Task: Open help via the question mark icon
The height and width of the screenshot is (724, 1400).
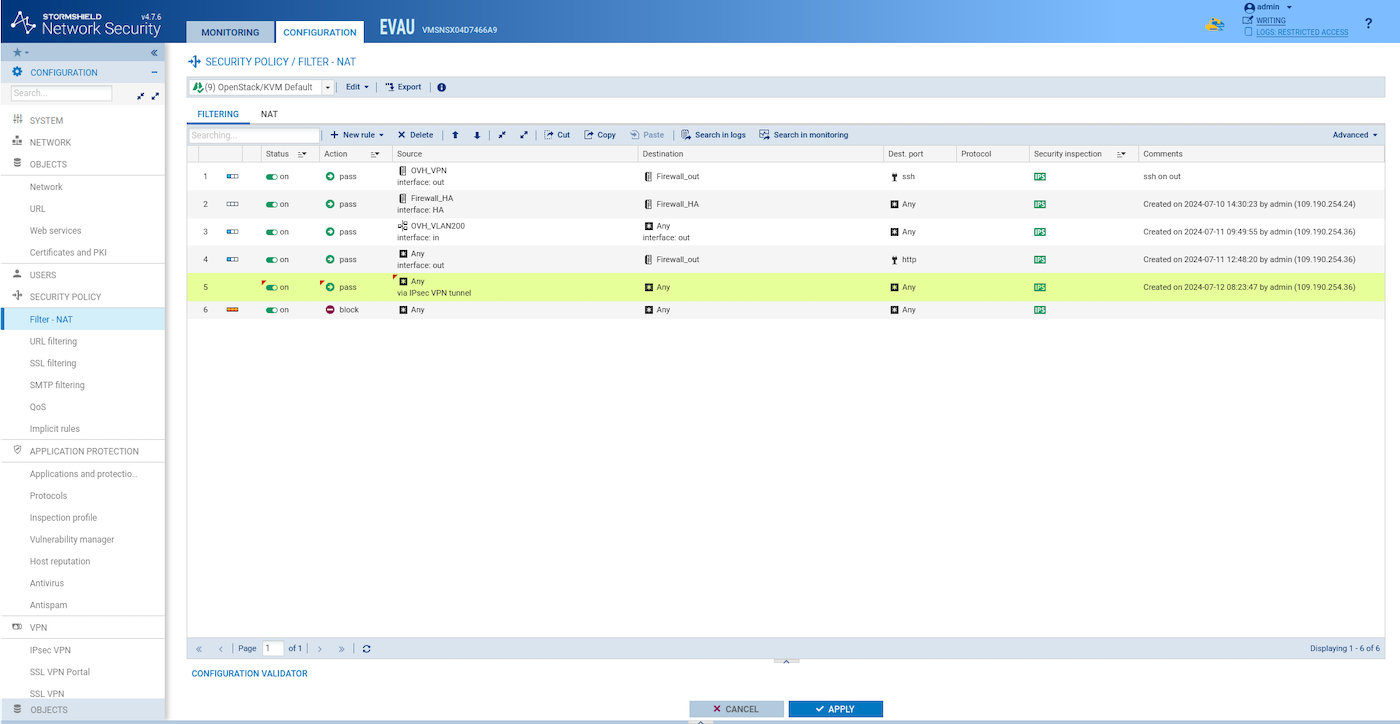Action: (x=1368, y=23)
